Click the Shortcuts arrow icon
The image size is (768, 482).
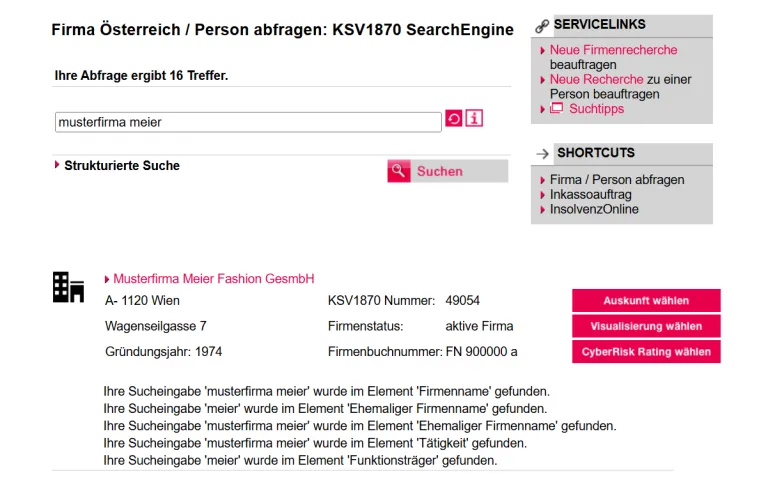[x=543, y=154]
